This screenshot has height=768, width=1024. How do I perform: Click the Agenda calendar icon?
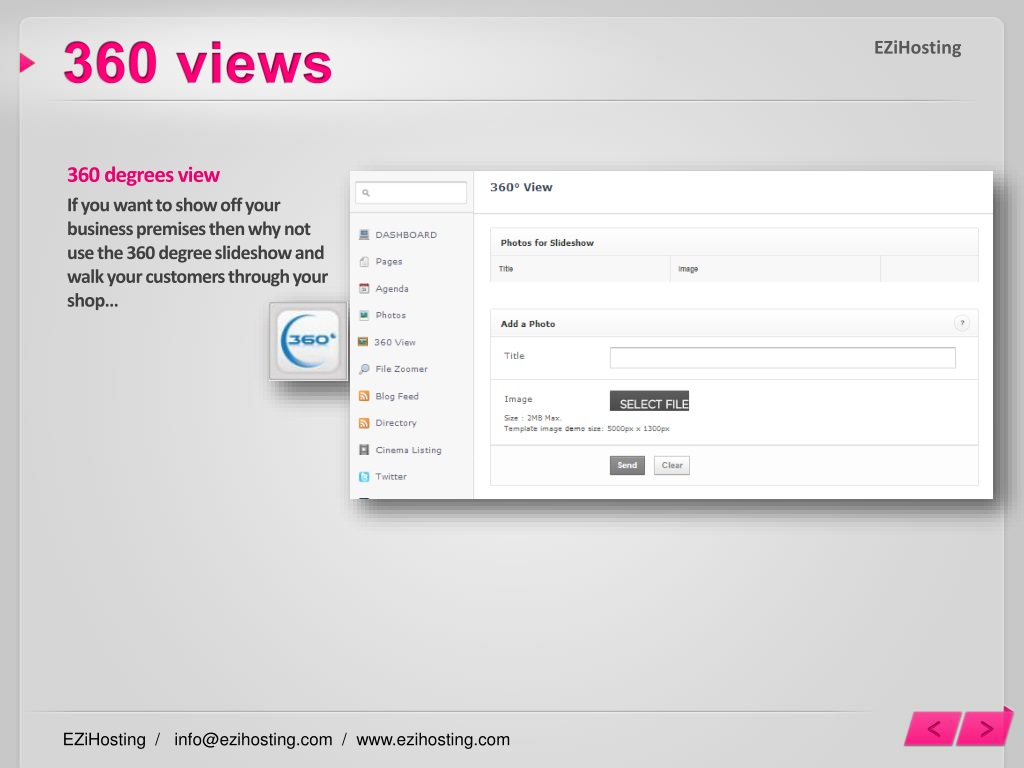(x=364, y=288)
